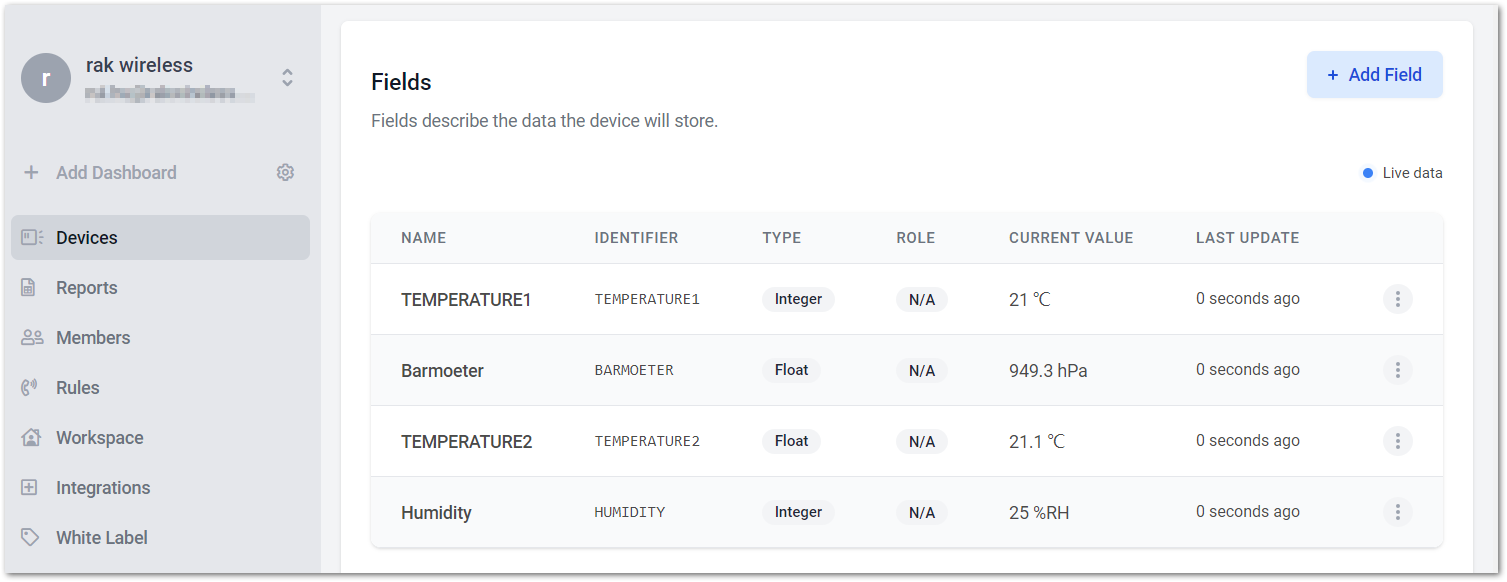
Task: Click the 949.3 hPa current value
Action: click(x=1048, y=370)
